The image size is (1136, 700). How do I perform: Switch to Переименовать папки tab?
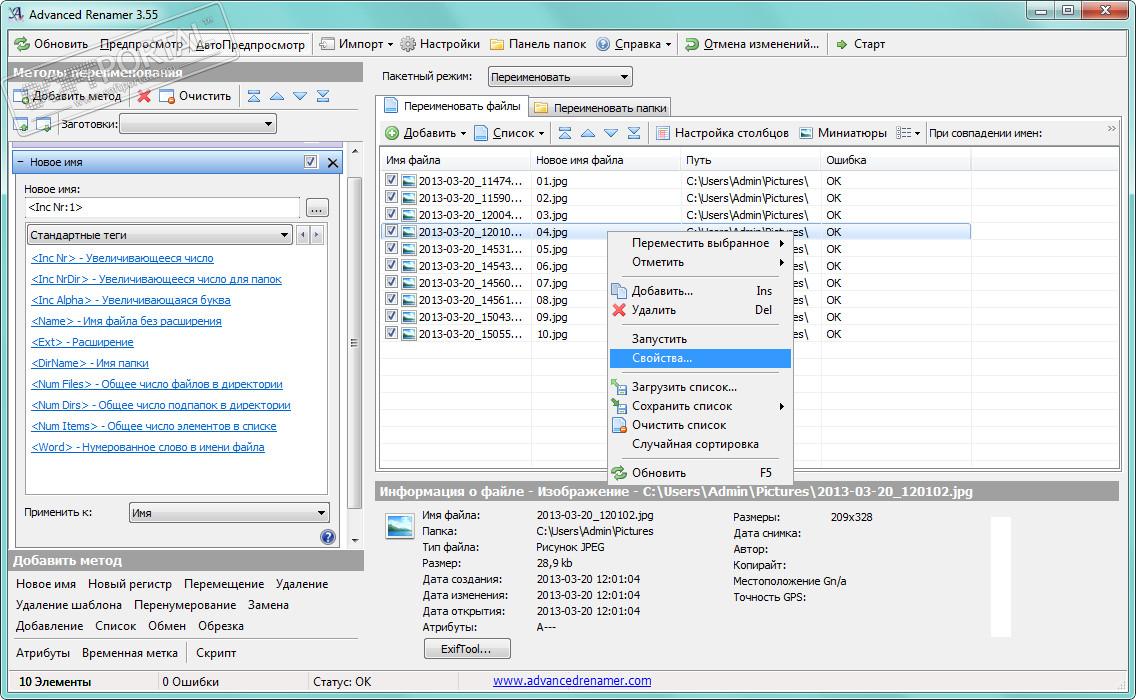coord(600,107)
